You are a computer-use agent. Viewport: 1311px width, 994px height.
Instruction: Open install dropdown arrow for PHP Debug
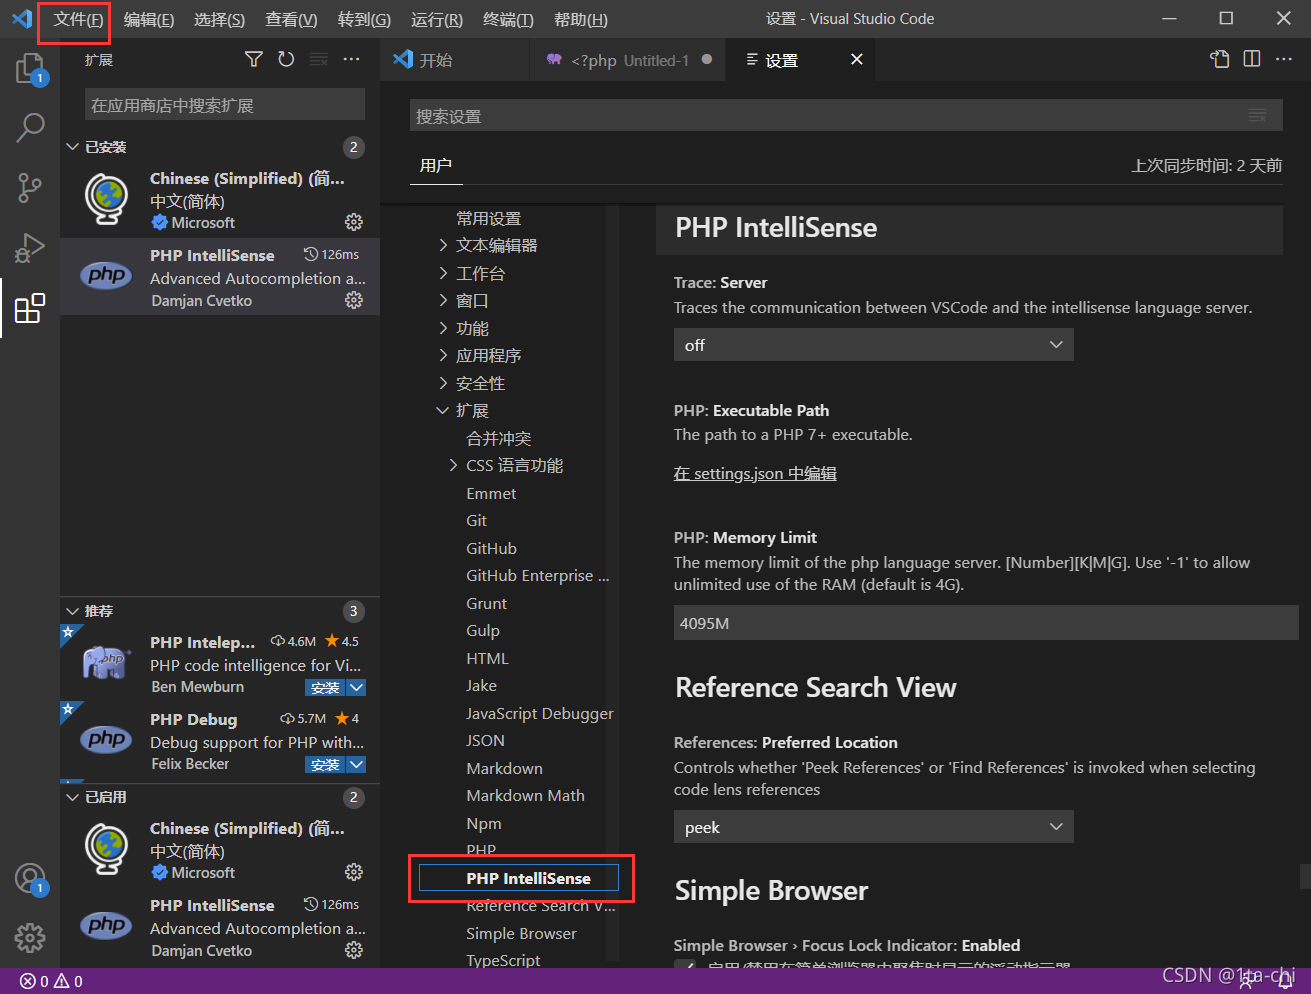coord(356,765)
